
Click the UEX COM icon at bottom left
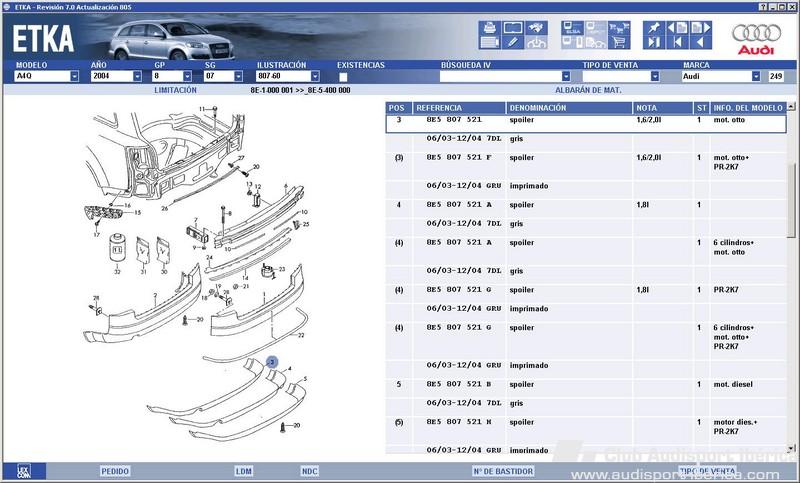coord(23,471)
